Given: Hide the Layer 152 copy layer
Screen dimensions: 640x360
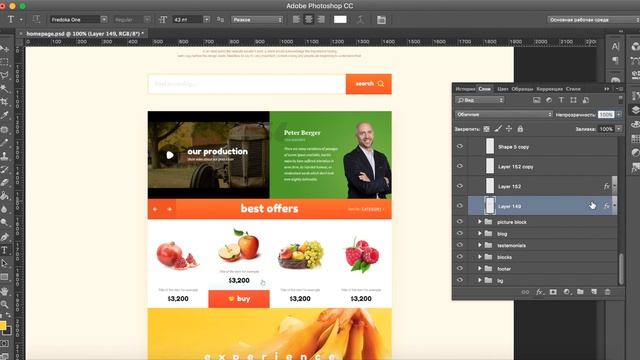Looking at the screenshot, I should coord(460,166).
